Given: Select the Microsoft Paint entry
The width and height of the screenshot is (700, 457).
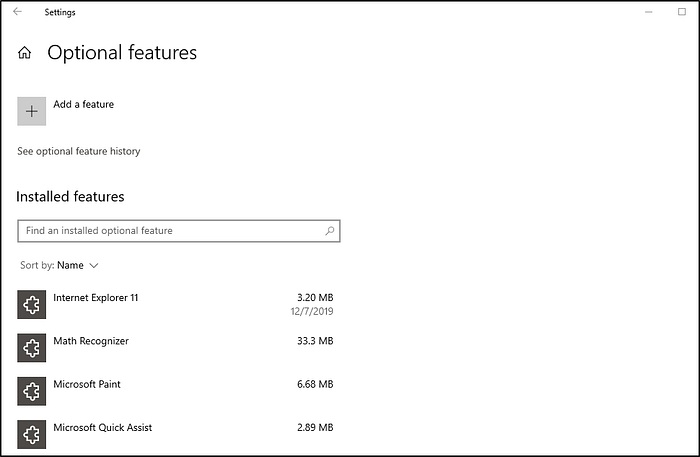Looking at the screenshot, I should (175, 391).
